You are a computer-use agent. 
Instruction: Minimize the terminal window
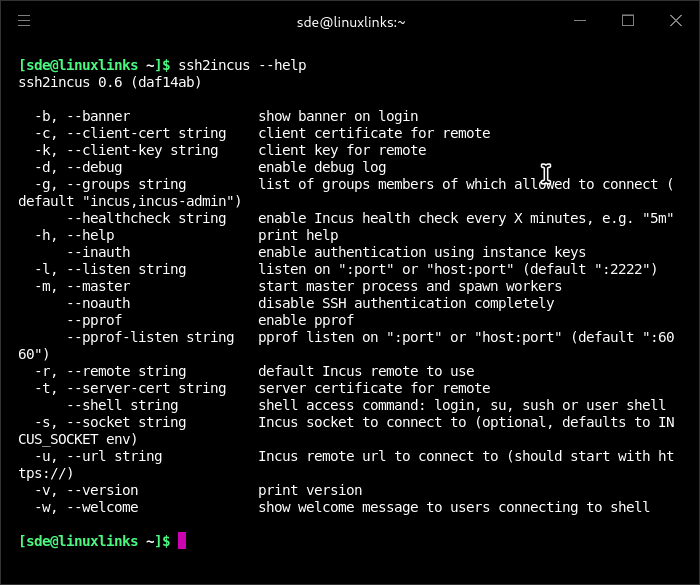581,20
